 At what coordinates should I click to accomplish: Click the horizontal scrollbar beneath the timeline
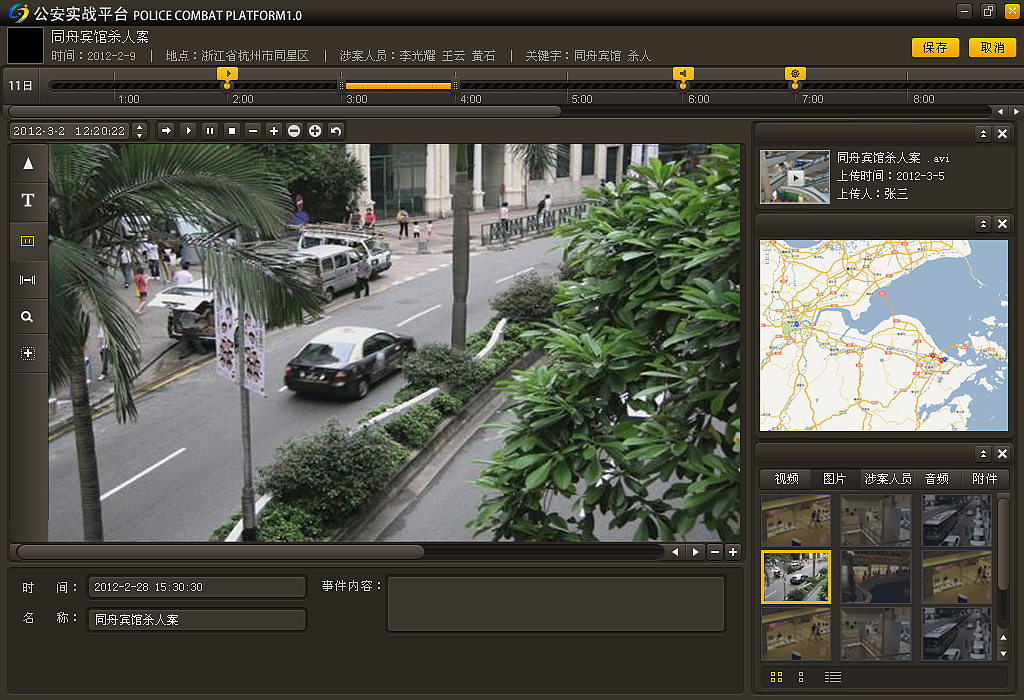point(284,112)
